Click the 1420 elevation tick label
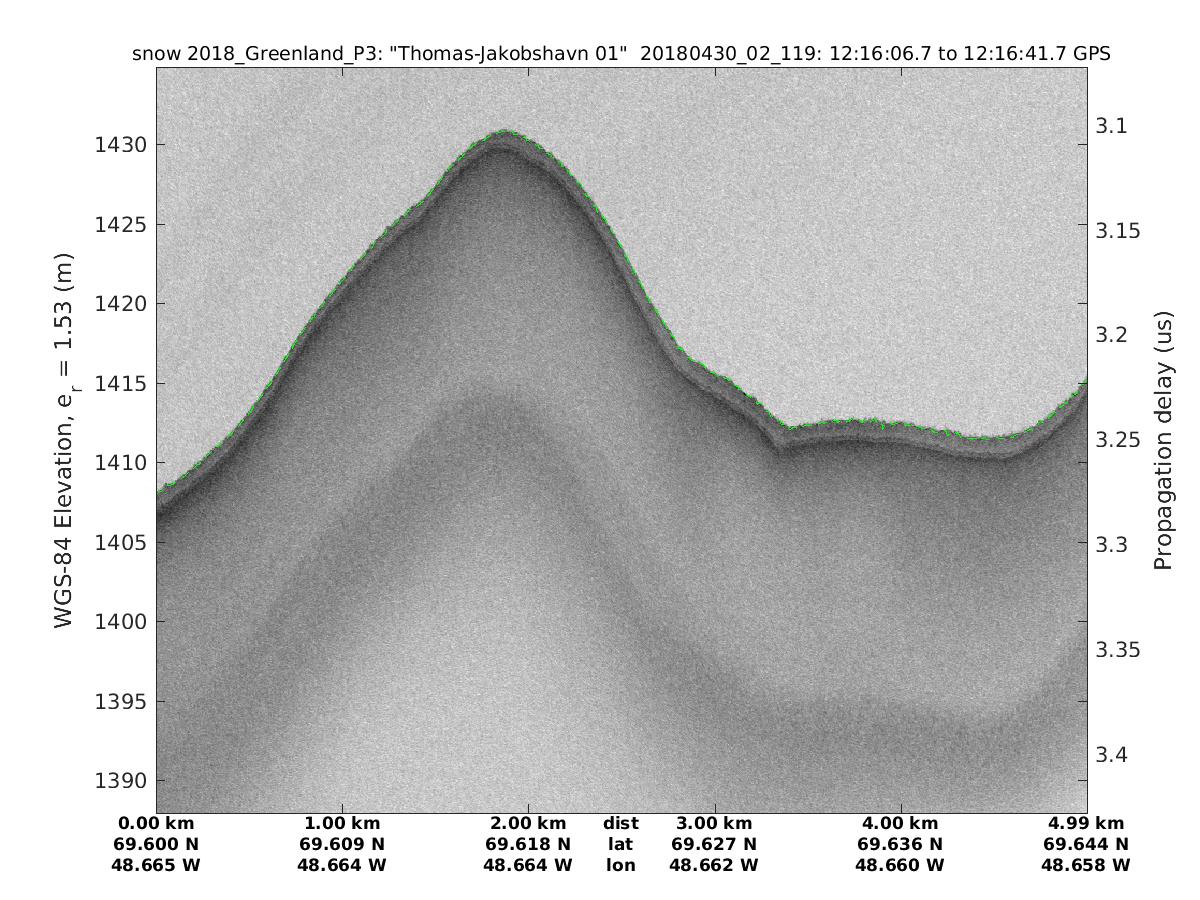1200x900 pixels. click(120, 304)
